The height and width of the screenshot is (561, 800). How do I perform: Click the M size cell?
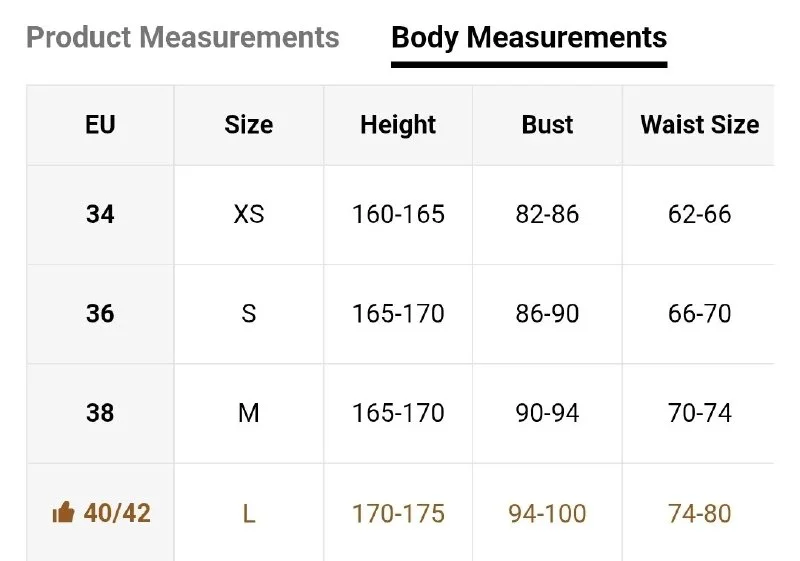point(249,413)
